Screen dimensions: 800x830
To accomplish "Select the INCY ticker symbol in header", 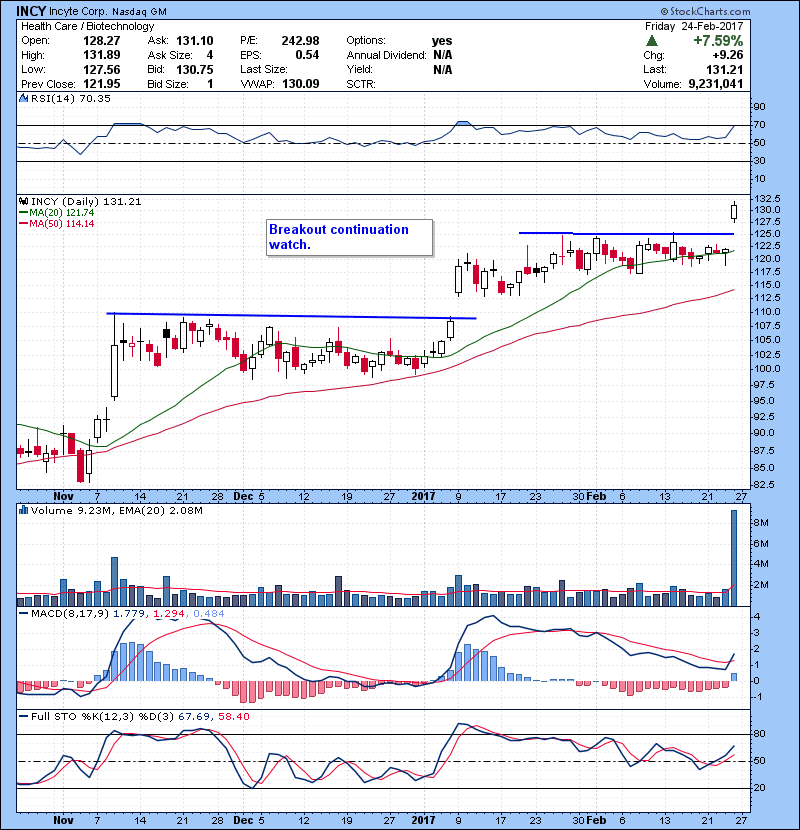I will pyautogui.click(x=31, y=11).
